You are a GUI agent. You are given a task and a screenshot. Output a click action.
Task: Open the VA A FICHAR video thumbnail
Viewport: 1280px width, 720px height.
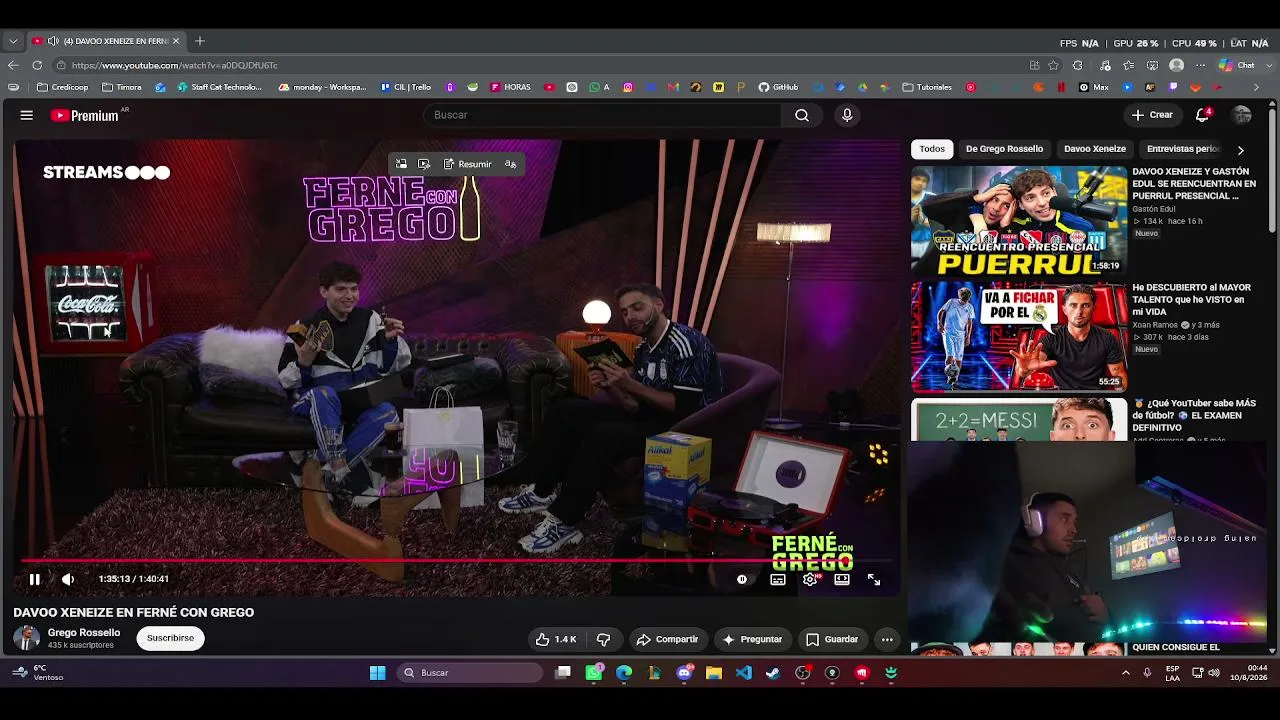coord(1018,336)
